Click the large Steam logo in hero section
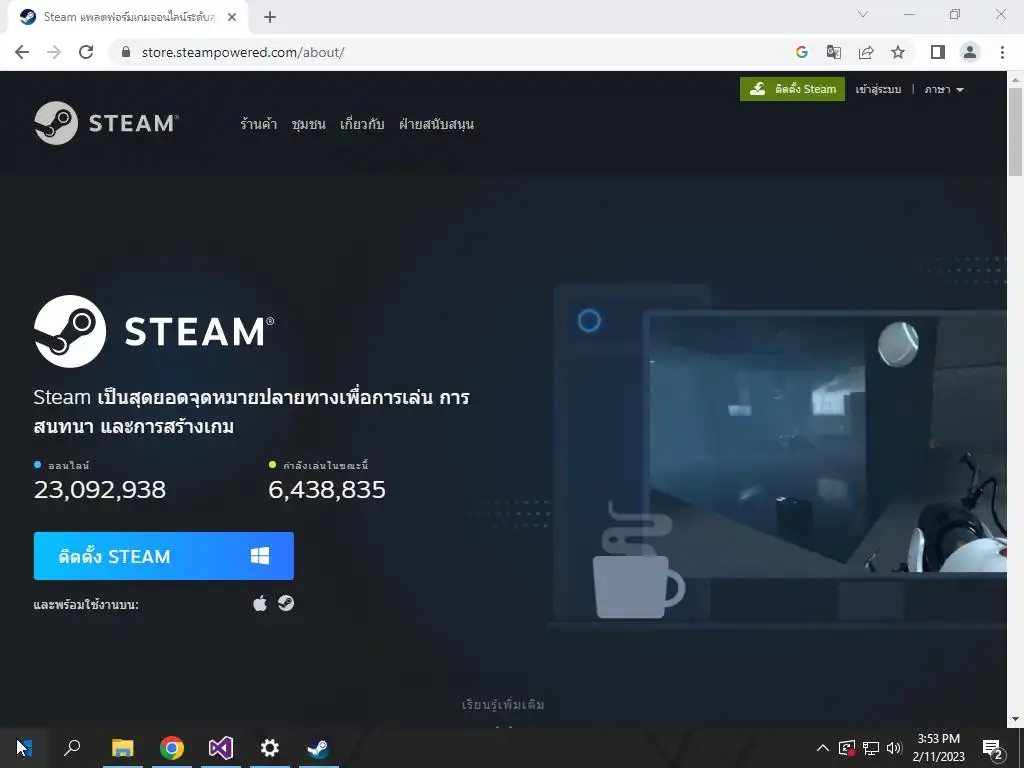 [x=154, y=331]
